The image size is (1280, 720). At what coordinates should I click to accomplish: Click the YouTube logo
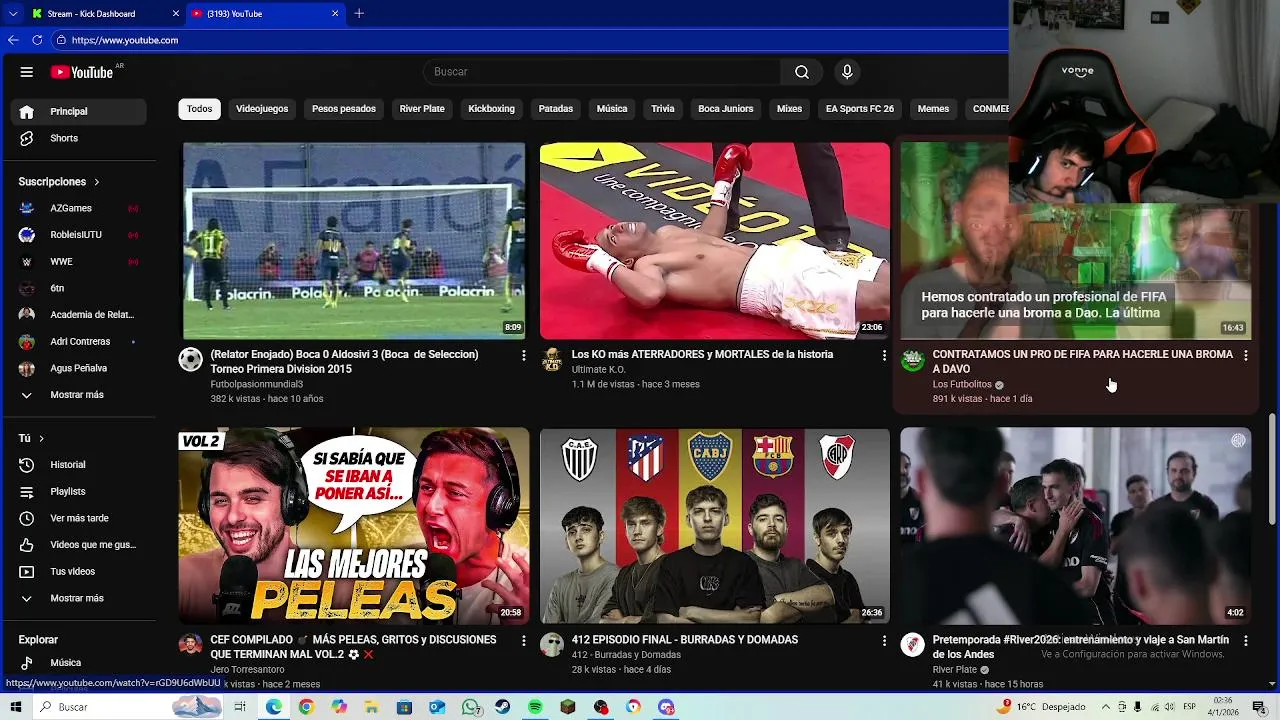[x=81, y=72]
